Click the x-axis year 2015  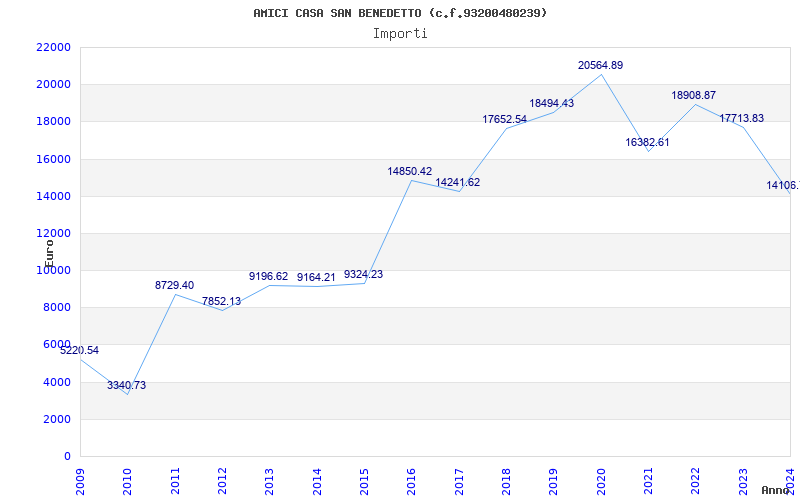click(x=364, y=482)
